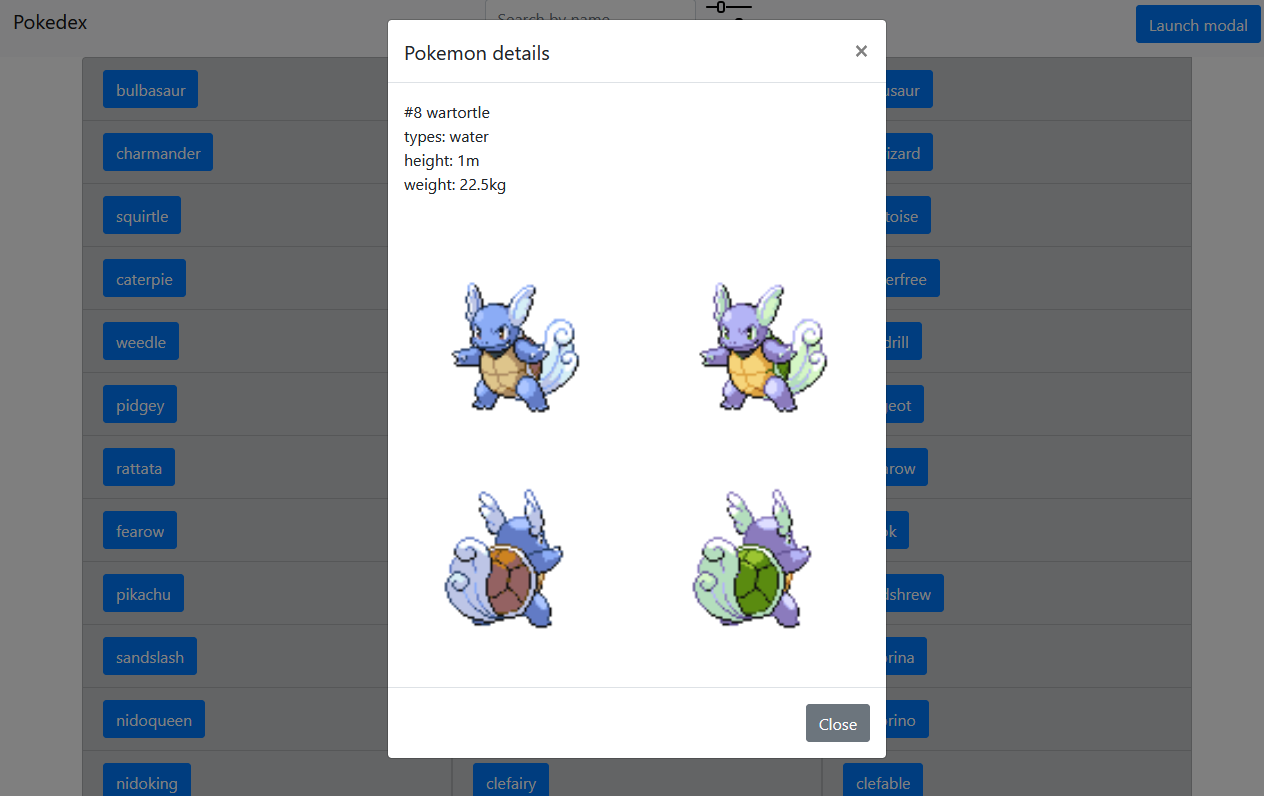Select the charmander button
1264x796 pixels.
click(x=158, y=153)
